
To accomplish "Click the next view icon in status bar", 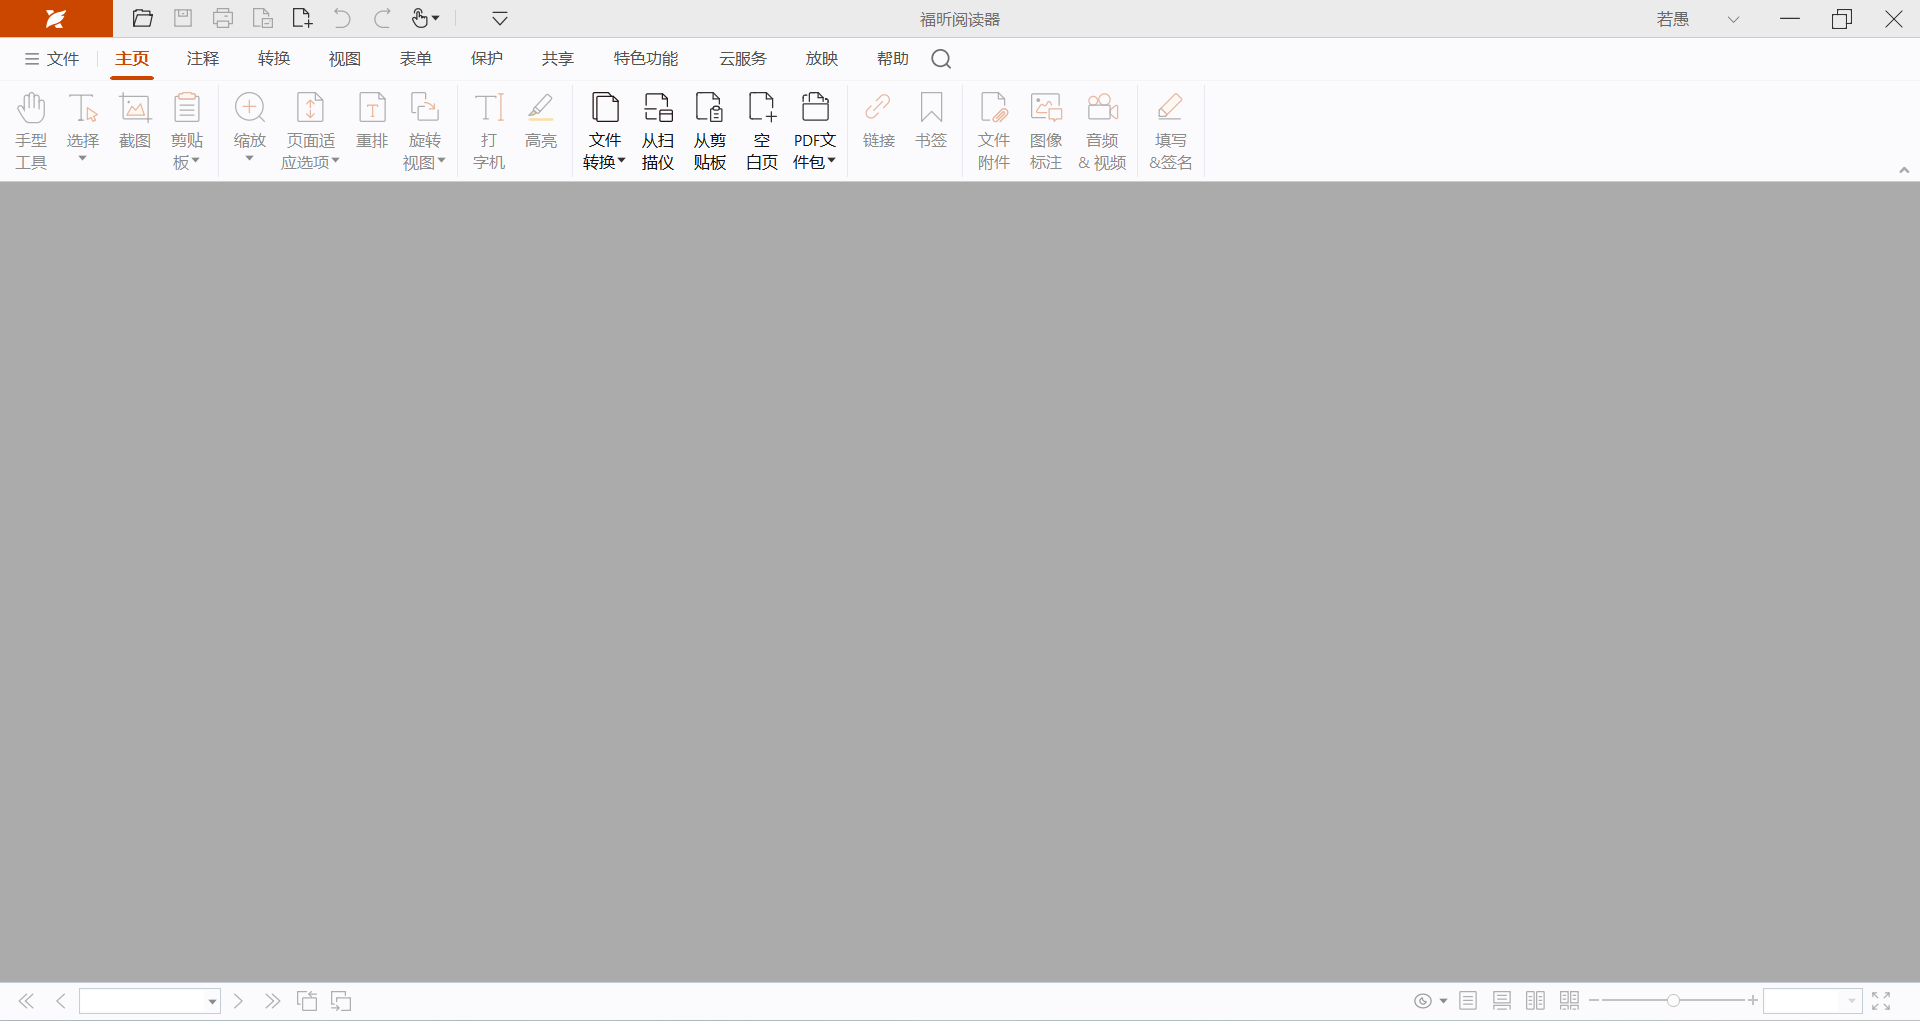I will tap(341, 1001).
